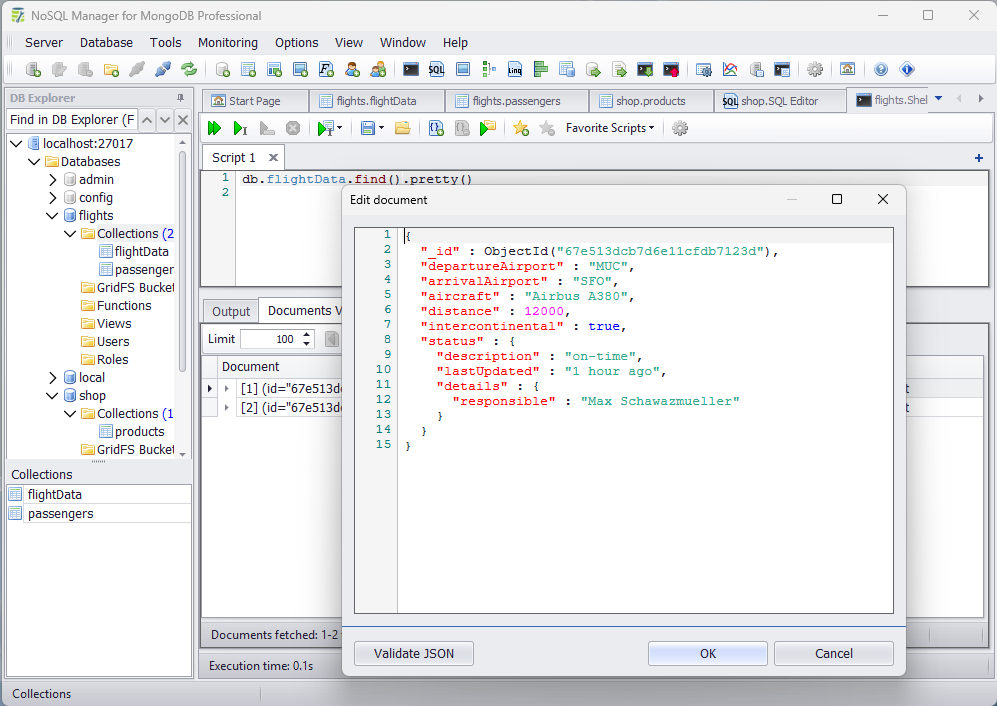Click the main toolbar gear options icon

[x=815, y=69]
